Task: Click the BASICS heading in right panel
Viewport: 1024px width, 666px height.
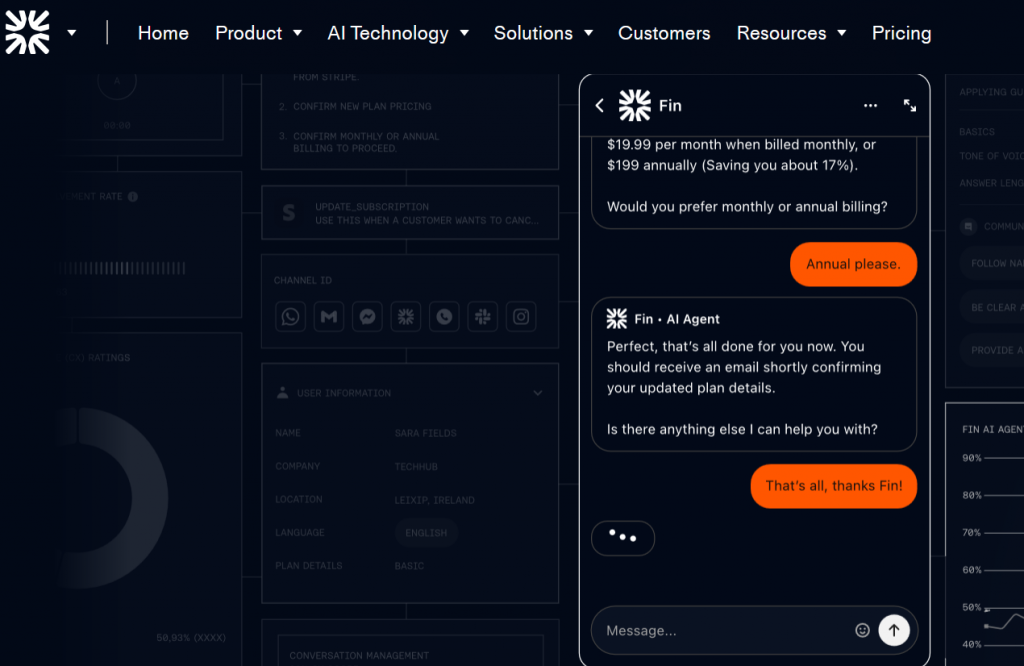Action: [x=977, y=131]
